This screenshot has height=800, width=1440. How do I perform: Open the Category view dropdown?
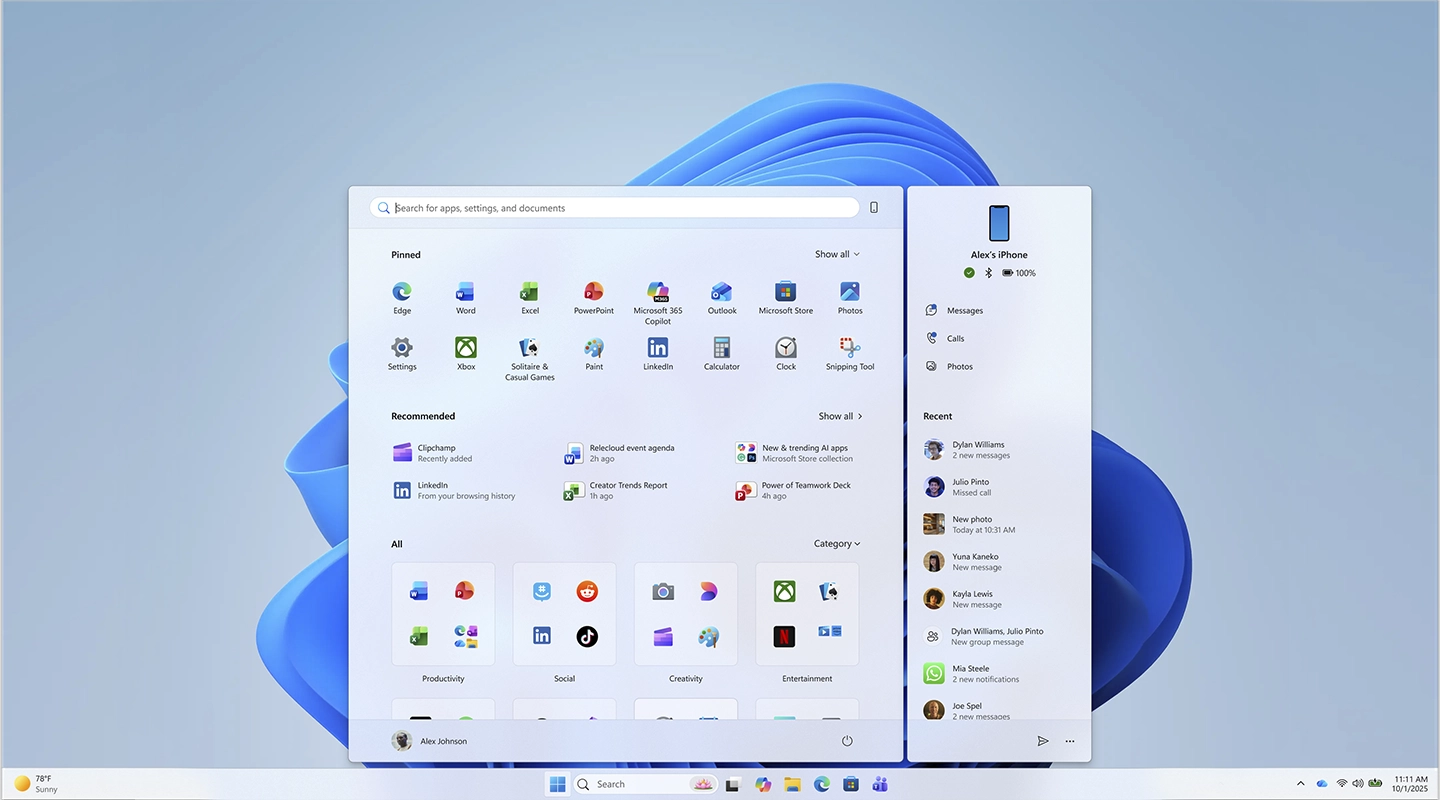click(x=837, y=544)
